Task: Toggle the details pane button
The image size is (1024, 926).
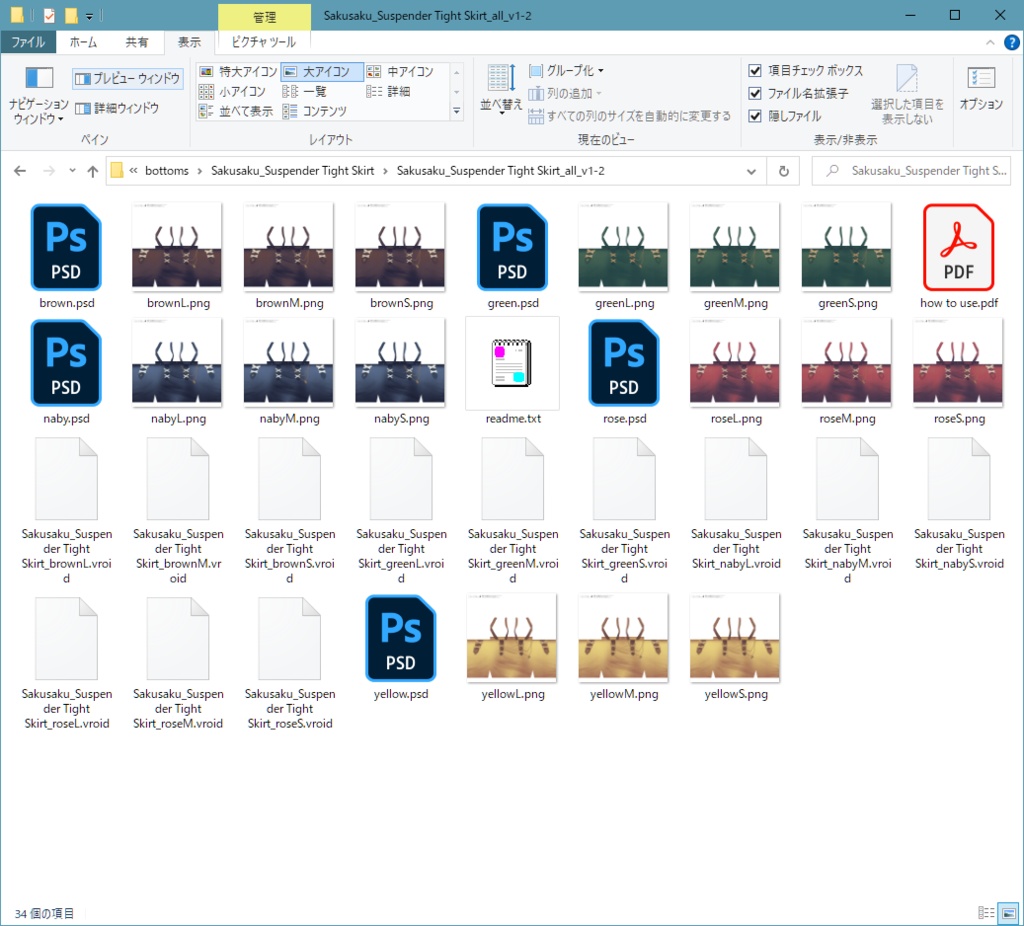Action: click(117, 108)
